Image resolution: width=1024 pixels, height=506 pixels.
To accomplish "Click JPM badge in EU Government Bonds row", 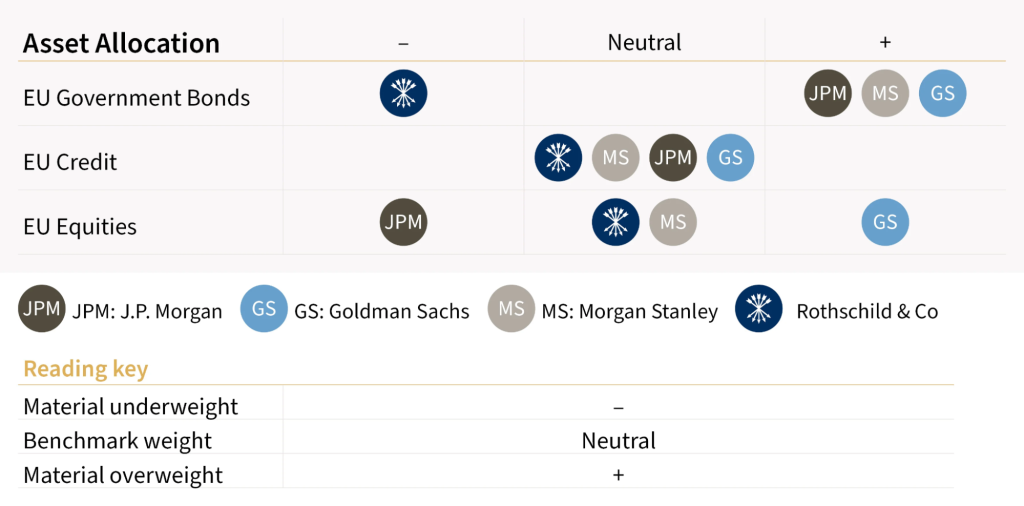I will (828, 94).
